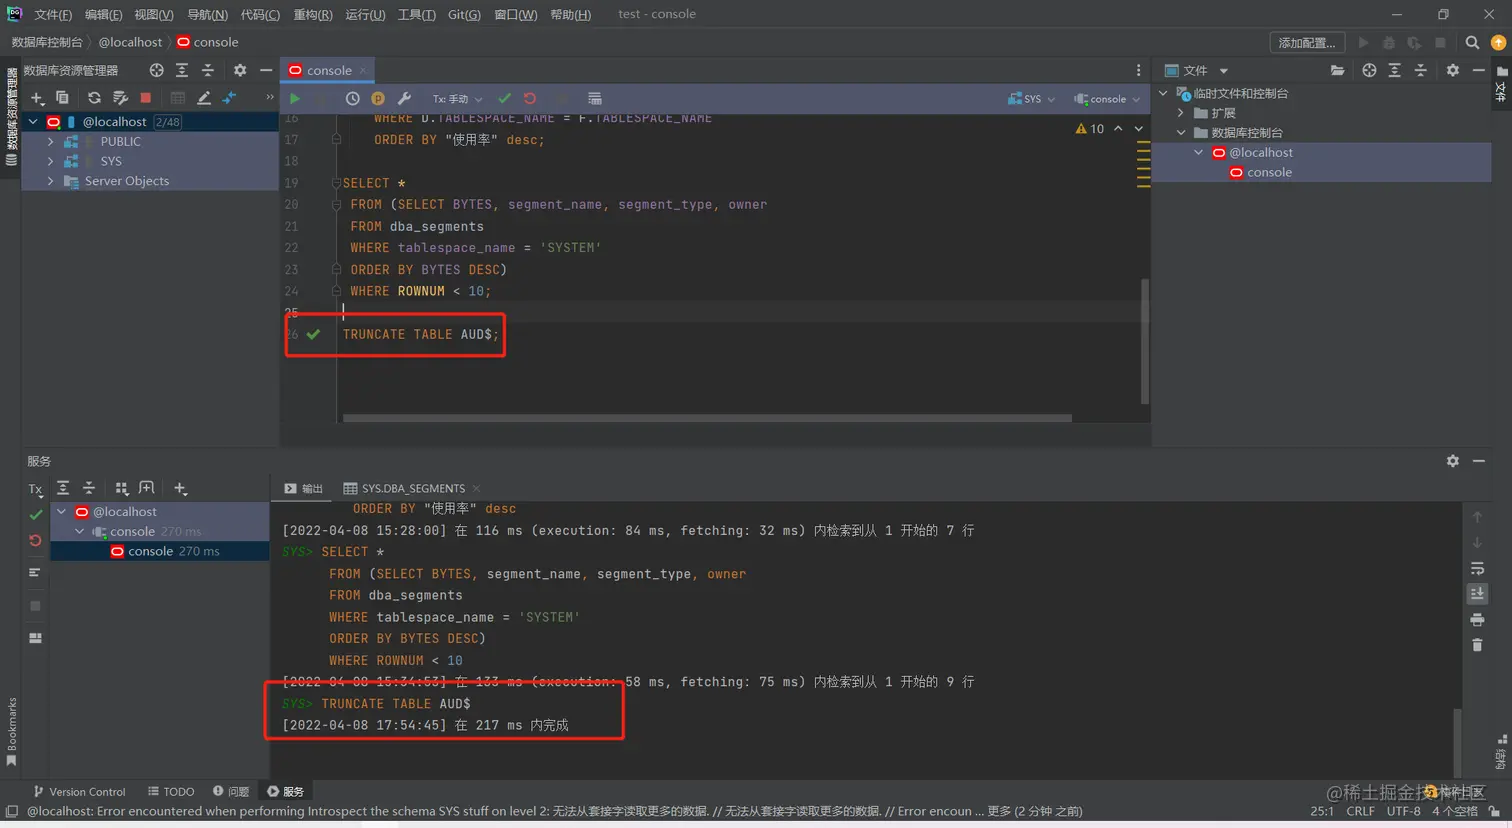Image resolution: width=1512 pixels, height=828 pixels.
Task: Select opened file target icon in database explorer header
Action: tap(156, 70)
